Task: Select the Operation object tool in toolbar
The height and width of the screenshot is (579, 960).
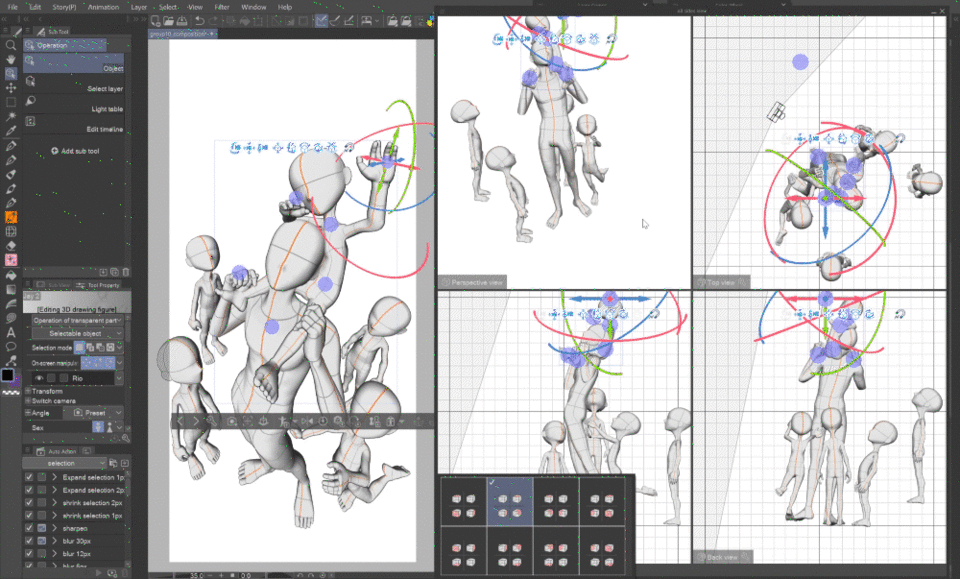Action: click(x=10, y=73)
